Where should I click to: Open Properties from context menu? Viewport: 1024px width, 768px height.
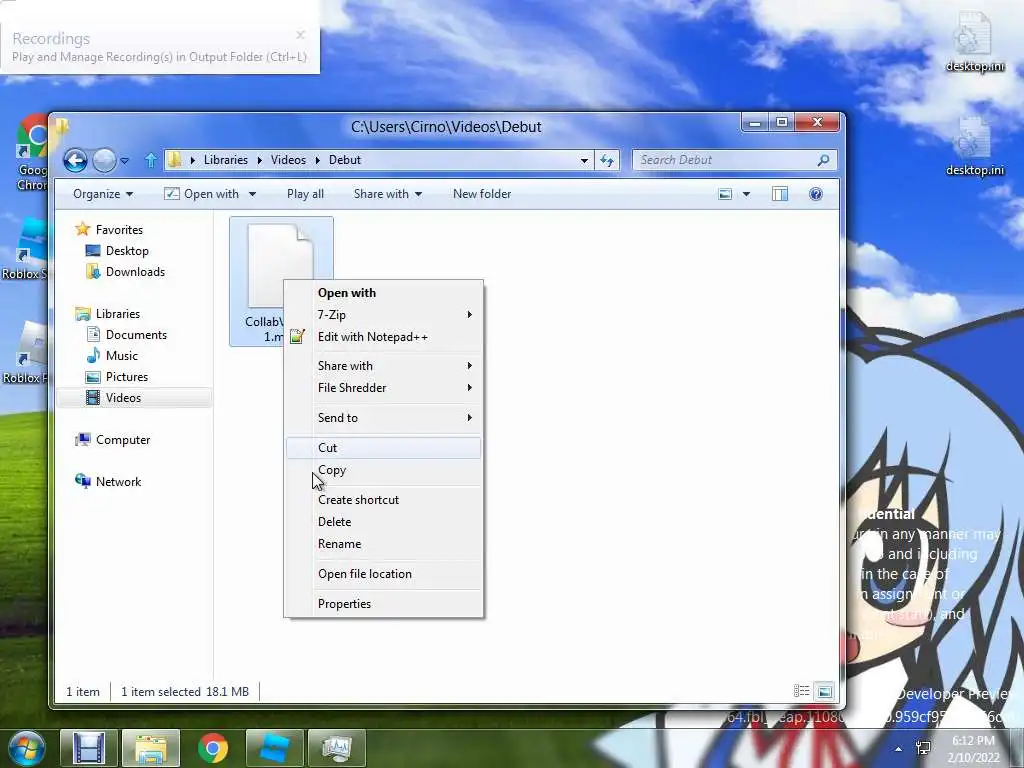tap(384, 604)
